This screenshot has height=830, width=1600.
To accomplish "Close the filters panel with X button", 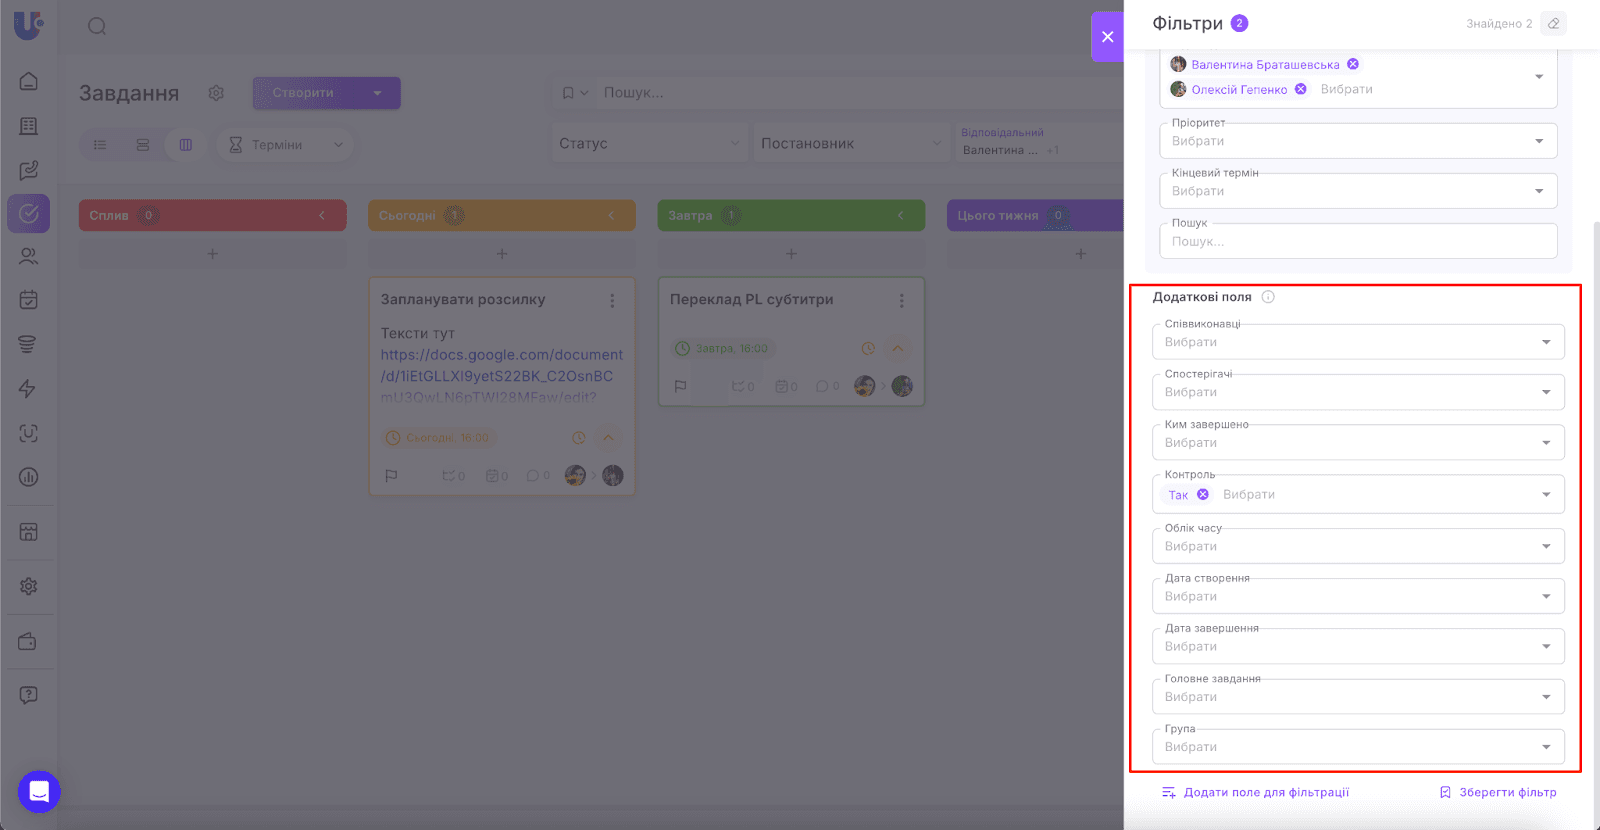I will [x=1107, y=37].
